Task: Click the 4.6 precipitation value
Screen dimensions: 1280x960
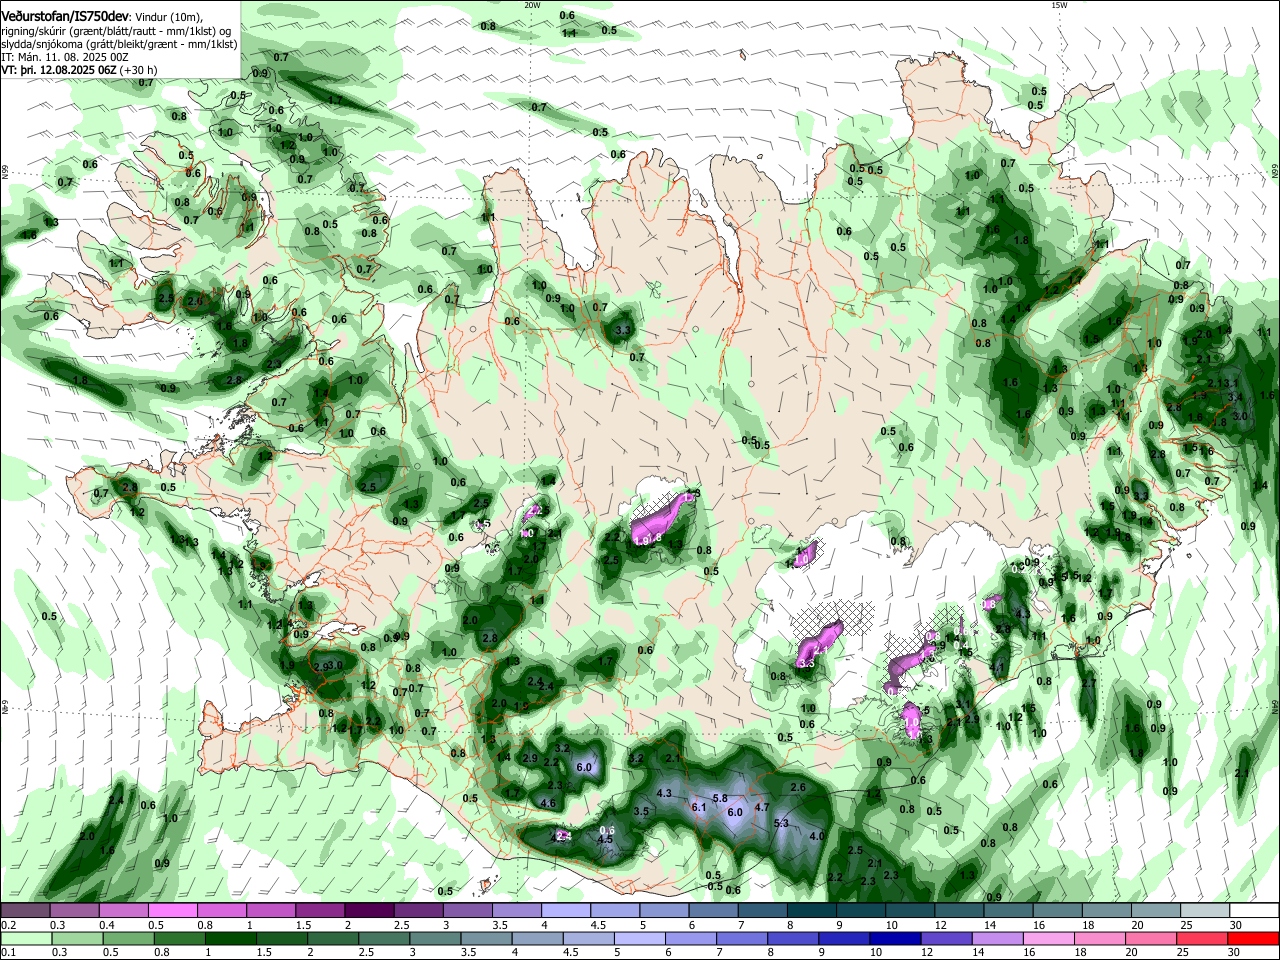Action: point(547,803)
